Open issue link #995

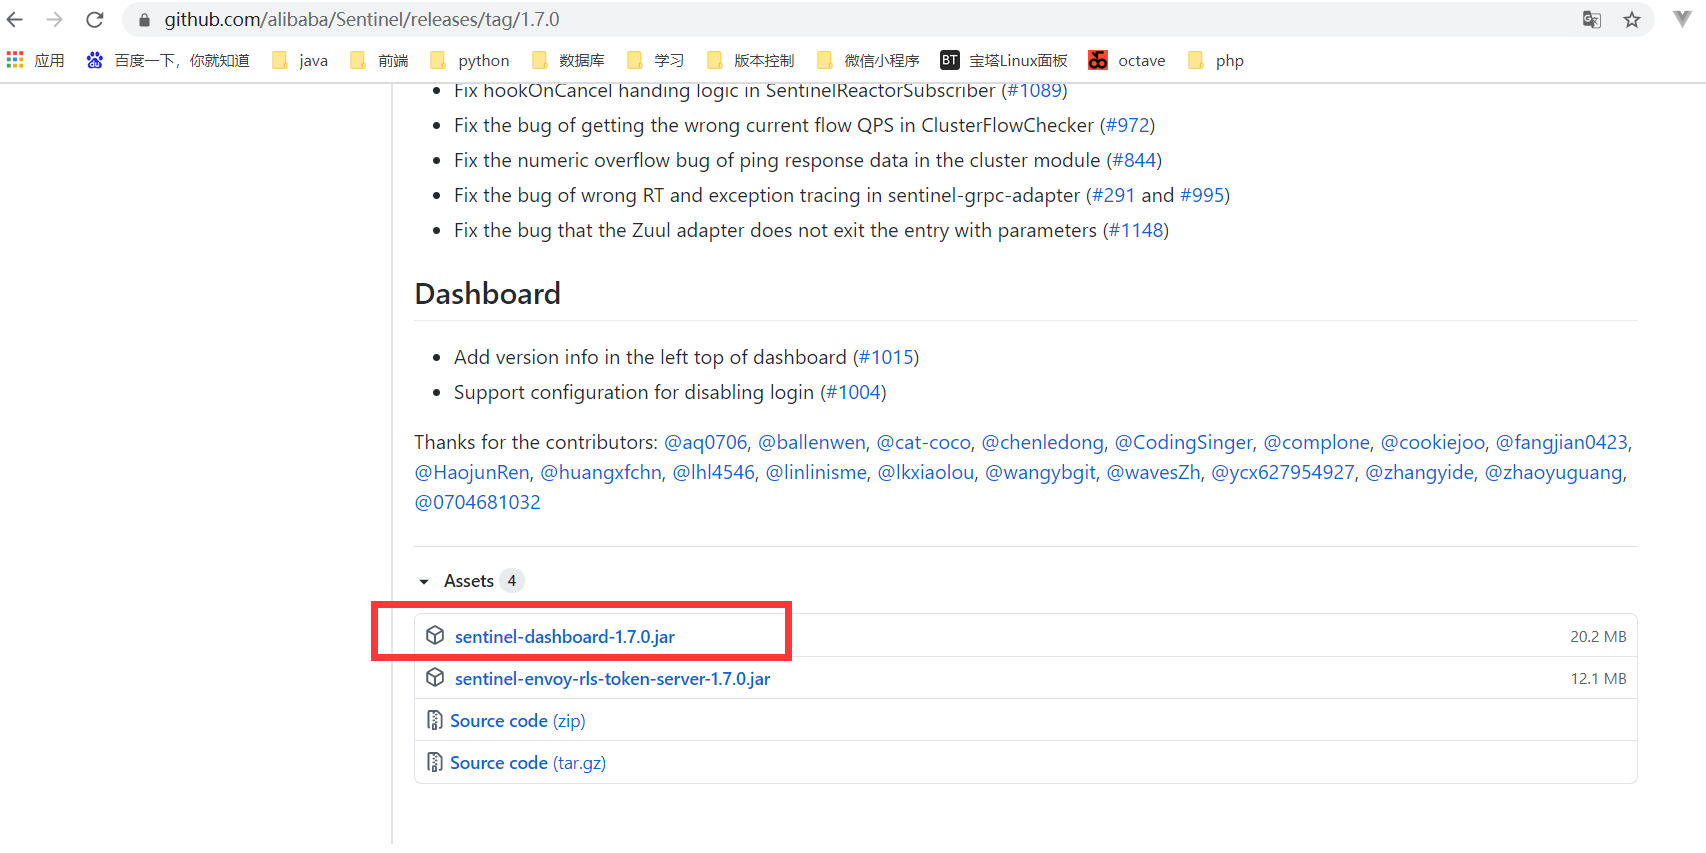1202,195
